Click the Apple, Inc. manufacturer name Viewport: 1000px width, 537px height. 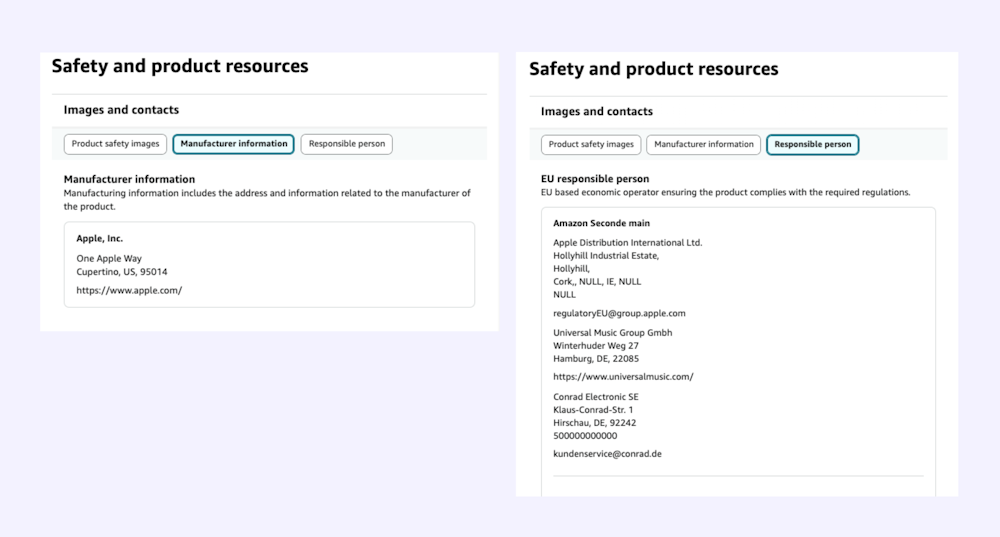[x=99, y=239]
